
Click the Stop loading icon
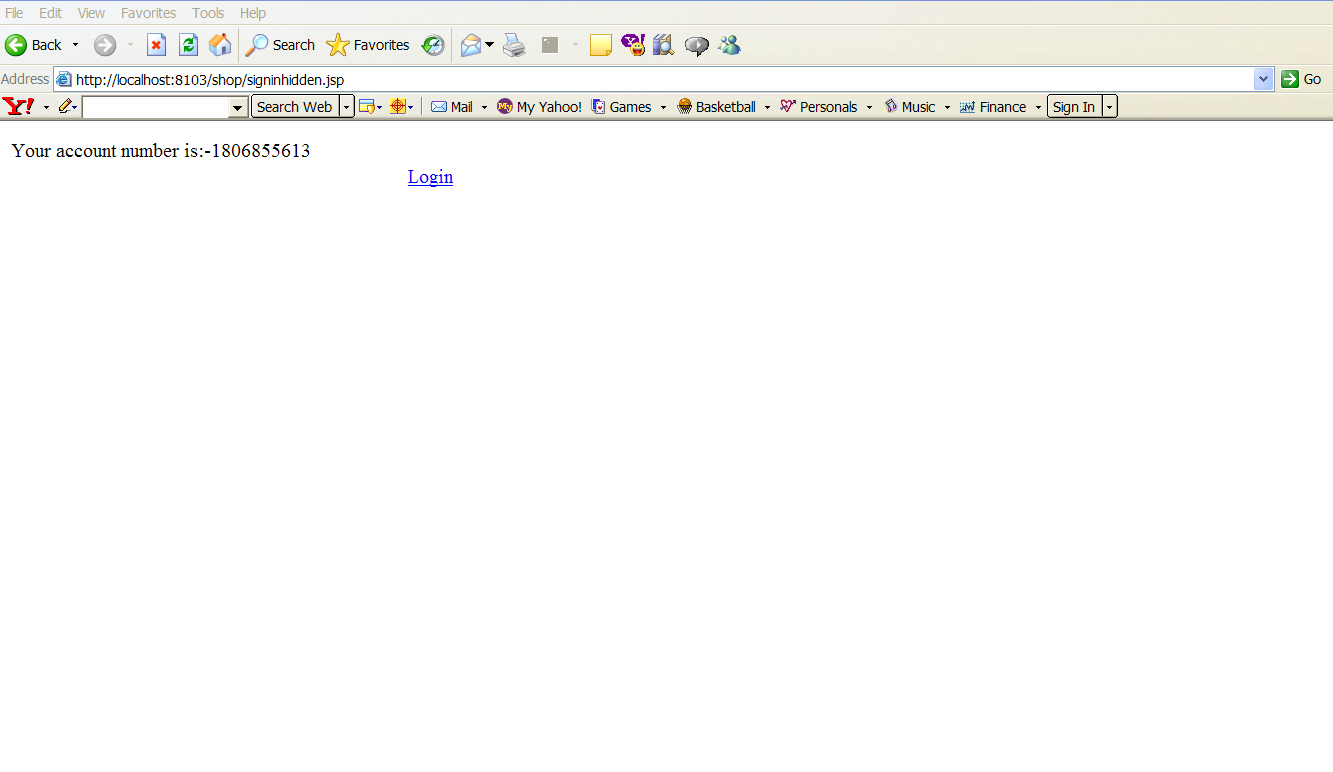156,45
